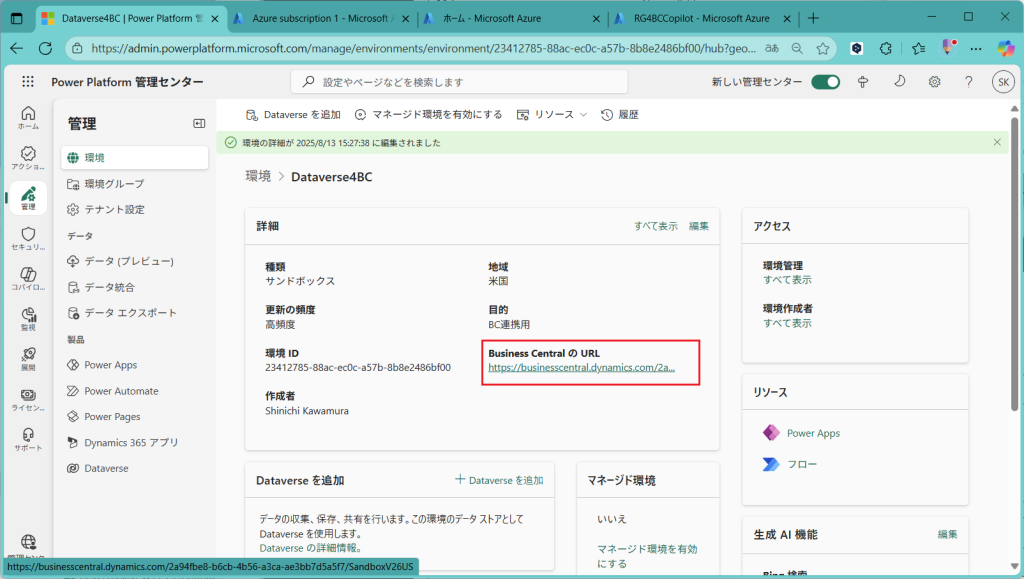Open a new browser tab
This screenshot has height=579, width=1024.
813,18
